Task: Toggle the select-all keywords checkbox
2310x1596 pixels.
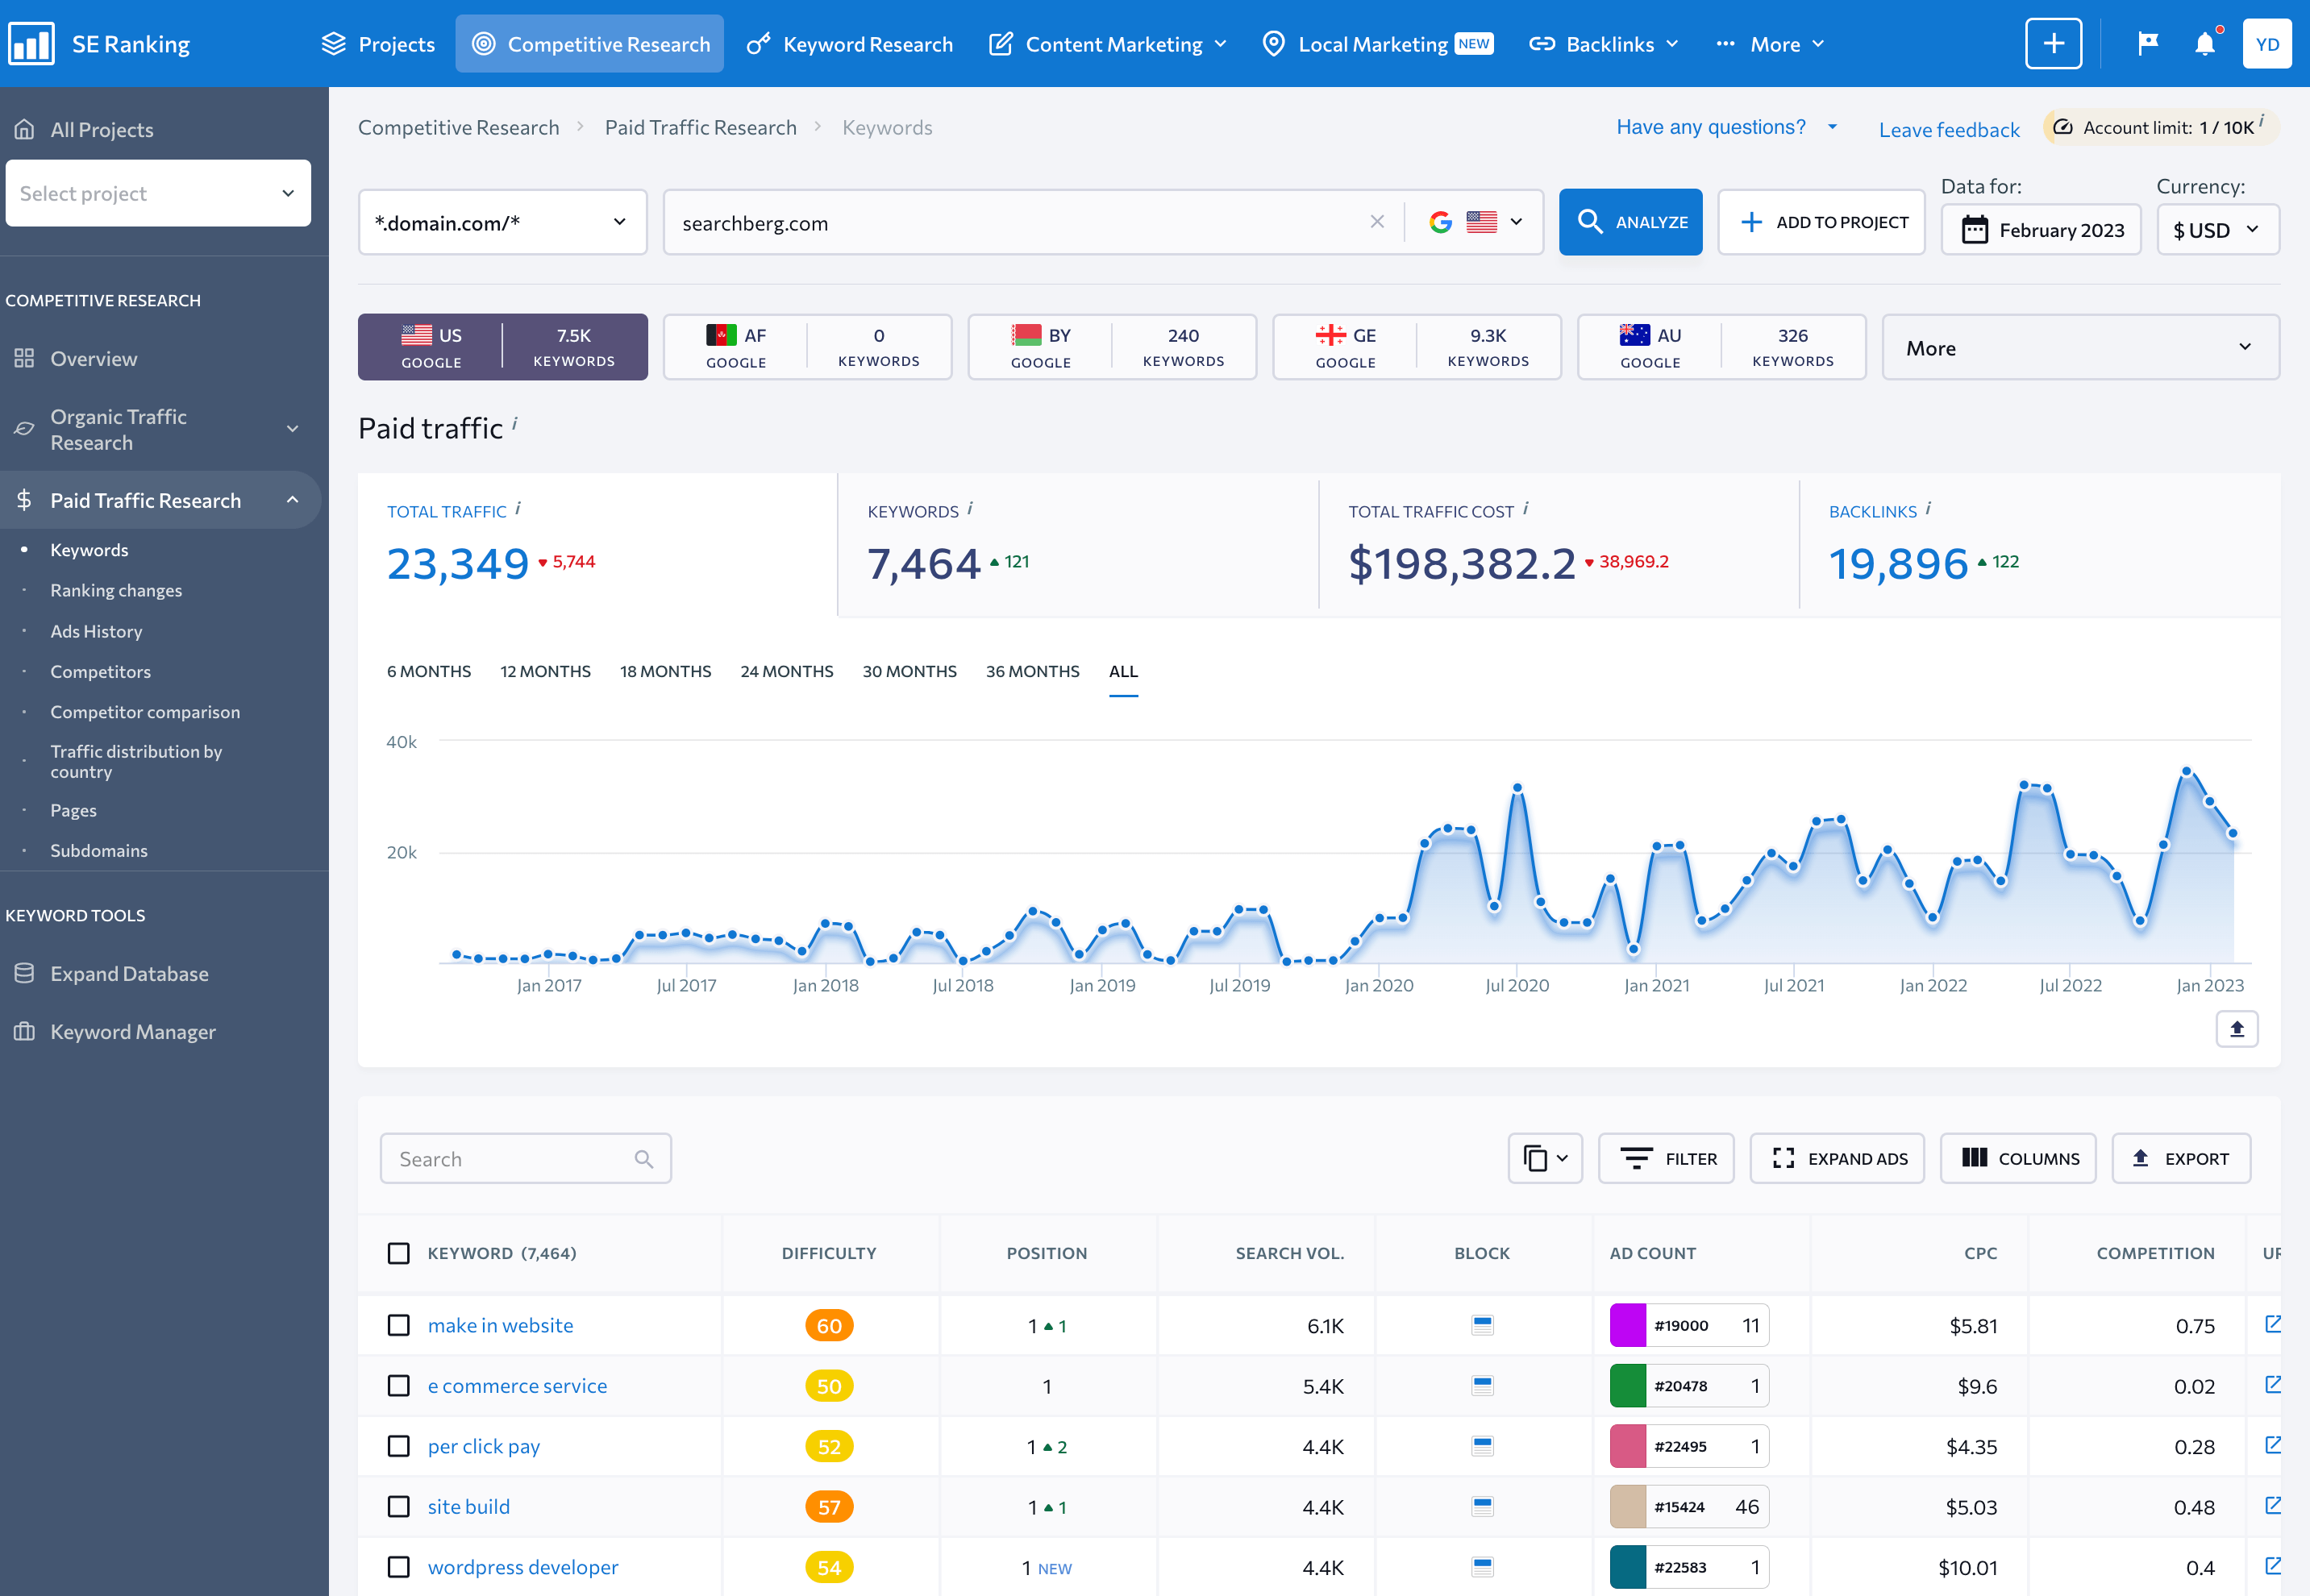Action: tap(398, 1252)
